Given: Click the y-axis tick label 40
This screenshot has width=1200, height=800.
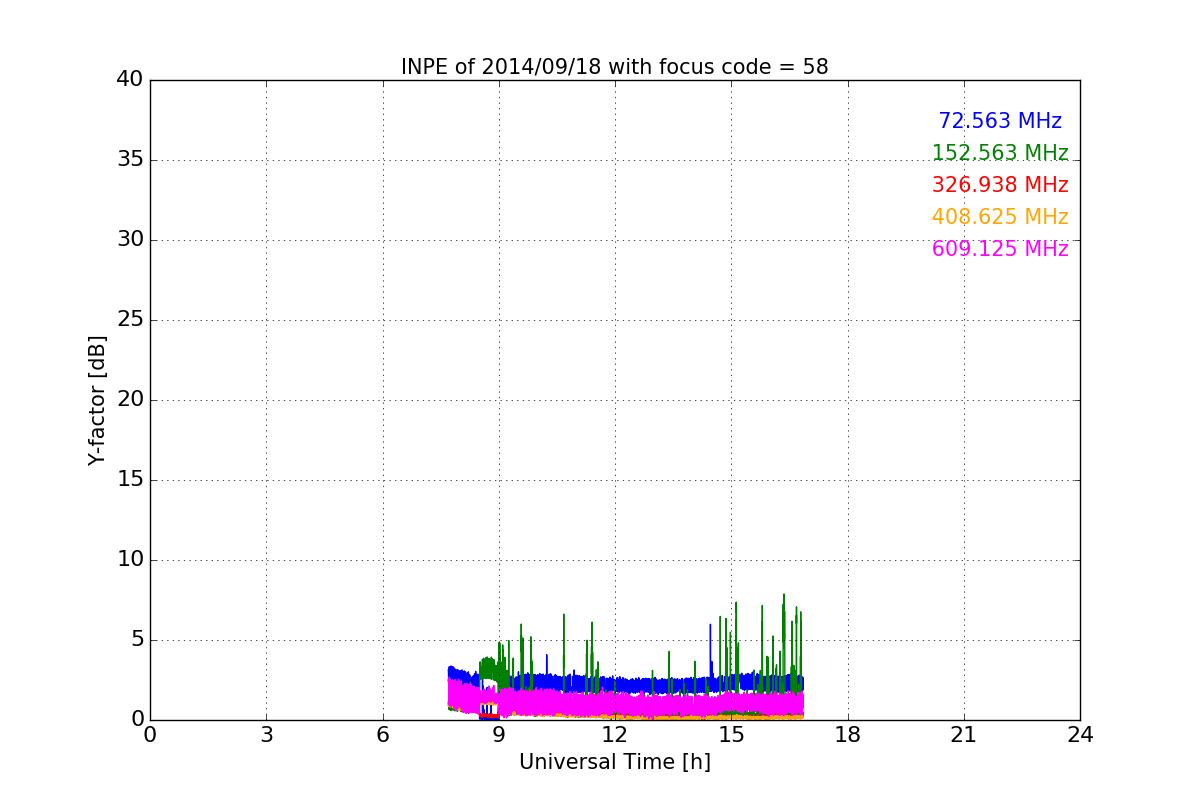Looking at the screenshot, I should [130, 79].
